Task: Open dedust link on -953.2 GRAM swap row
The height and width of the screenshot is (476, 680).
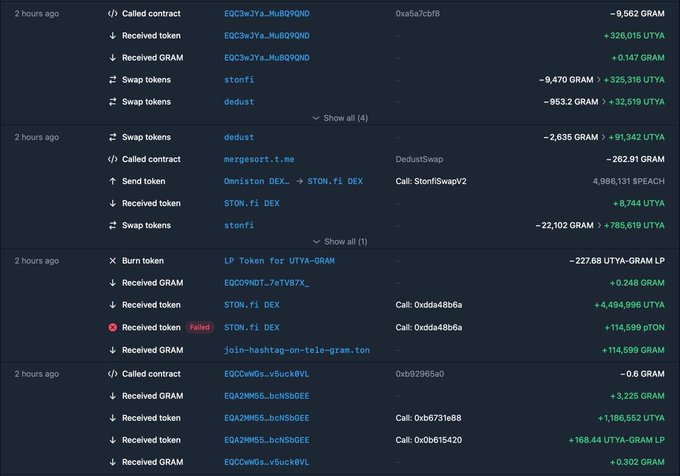Action: click(x=239, y=102)
